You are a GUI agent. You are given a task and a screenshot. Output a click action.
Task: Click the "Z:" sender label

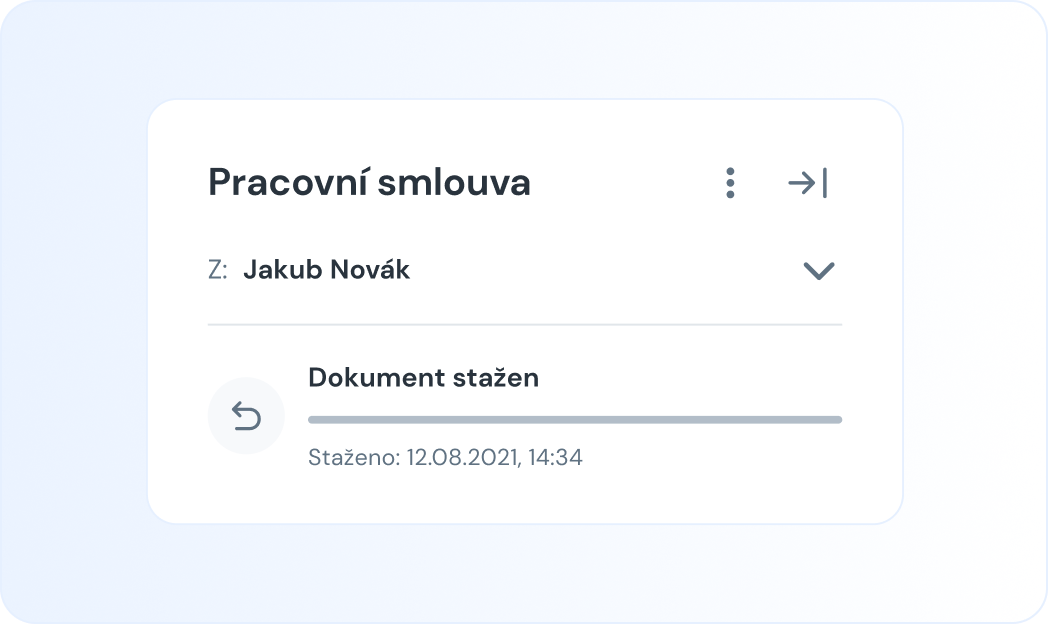click(x=217, y=270)
